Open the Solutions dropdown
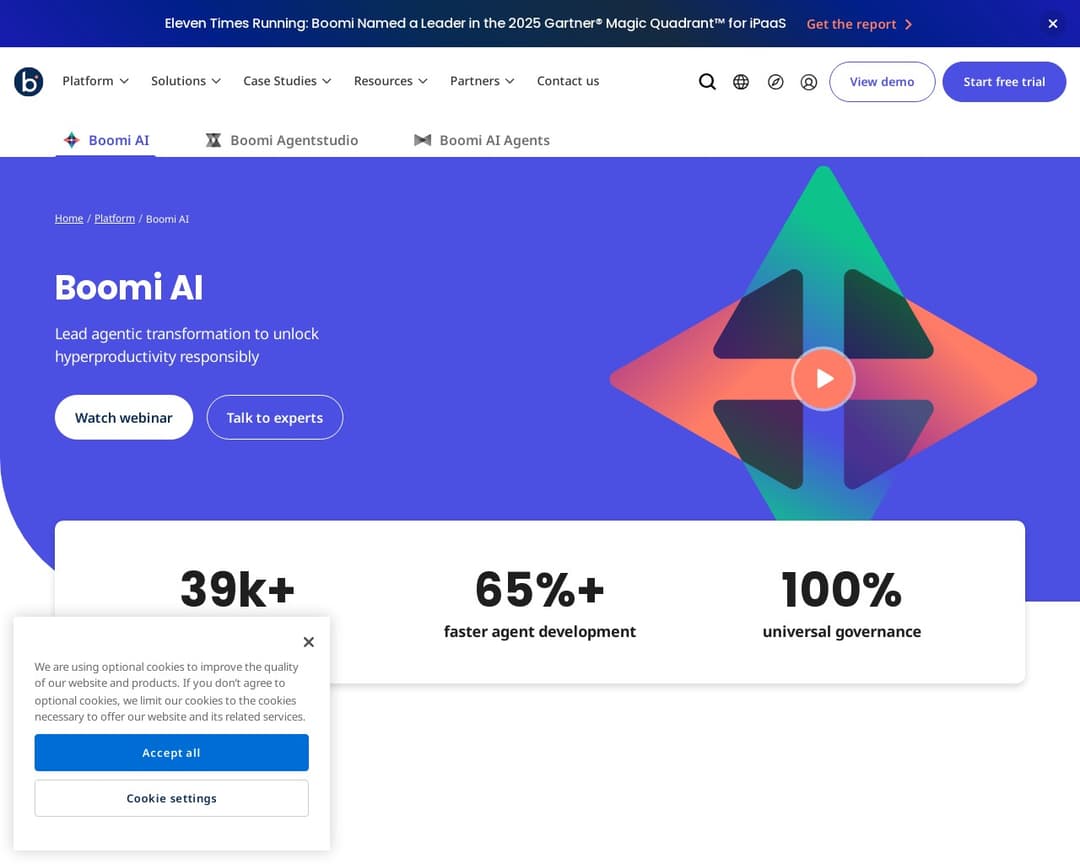This screenshot has height=864, width=1080. (x=185, y=81)
